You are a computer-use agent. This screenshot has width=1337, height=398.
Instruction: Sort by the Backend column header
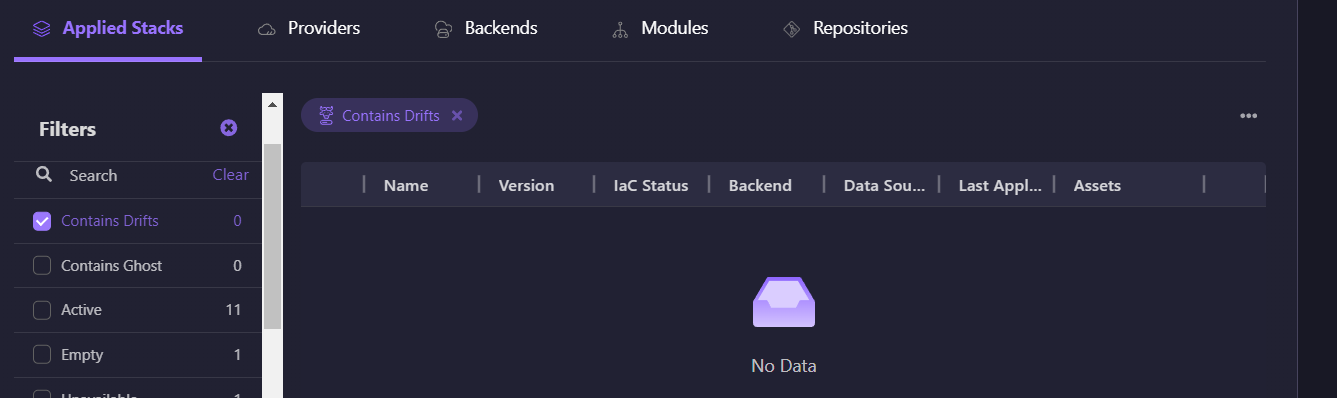tap(760, 185)
